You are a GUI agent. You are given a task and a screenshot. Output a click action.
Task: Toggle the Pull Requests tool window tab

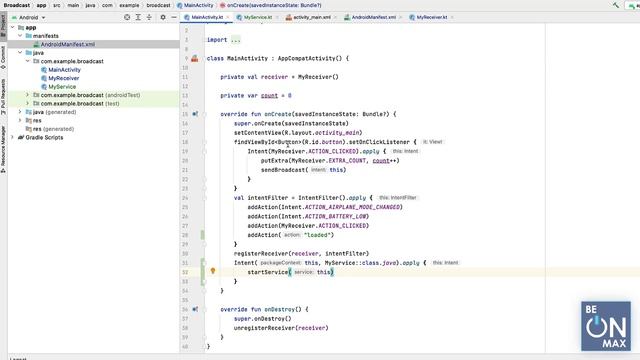pos(3,97)
